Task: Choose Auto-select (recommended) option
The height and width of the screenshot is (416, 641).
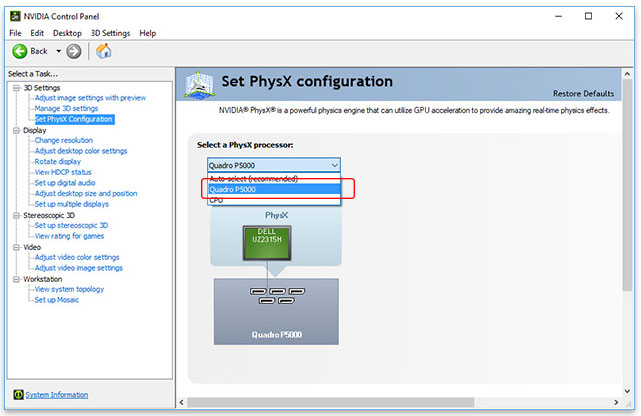Action: tap(274, 179)
